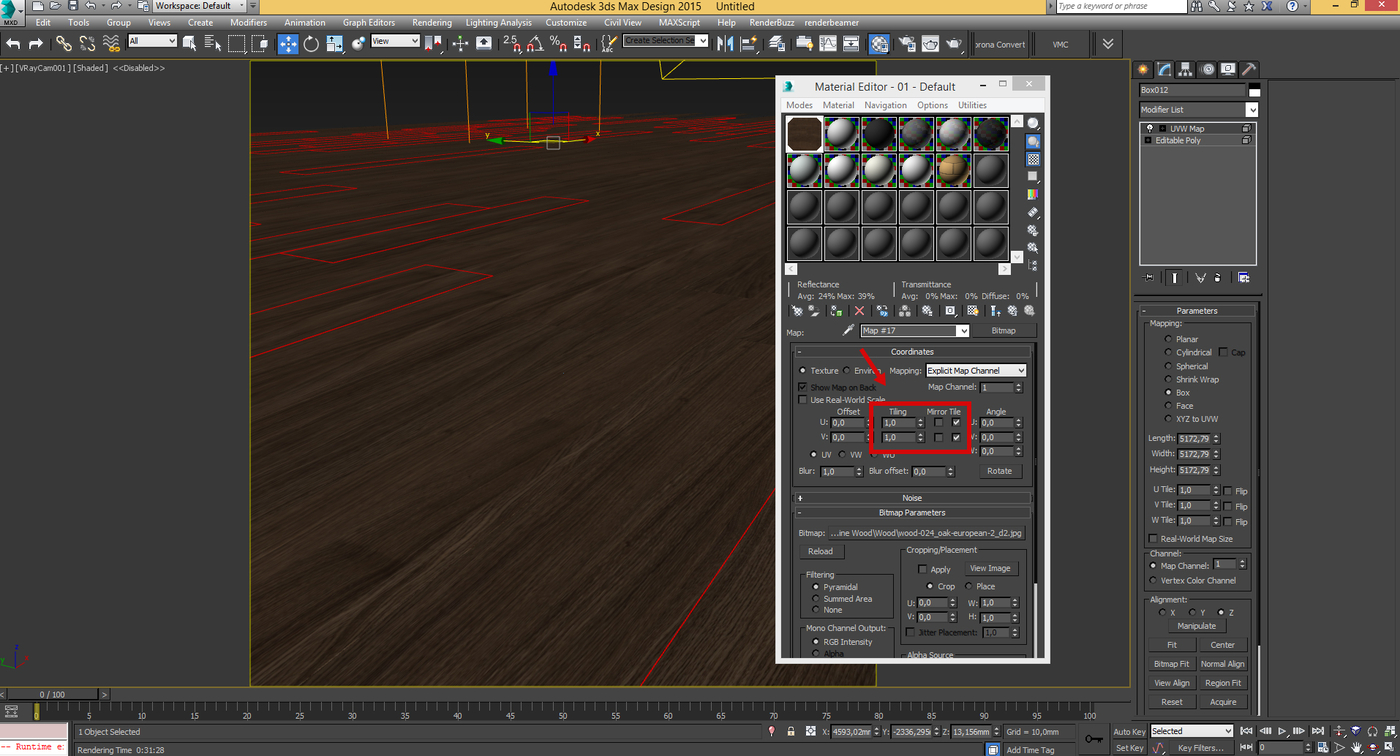The width and height of the screenshot is (1400, 756).
Task: Open the selection filter All dropdown
Action: click(x=153, y=41)
